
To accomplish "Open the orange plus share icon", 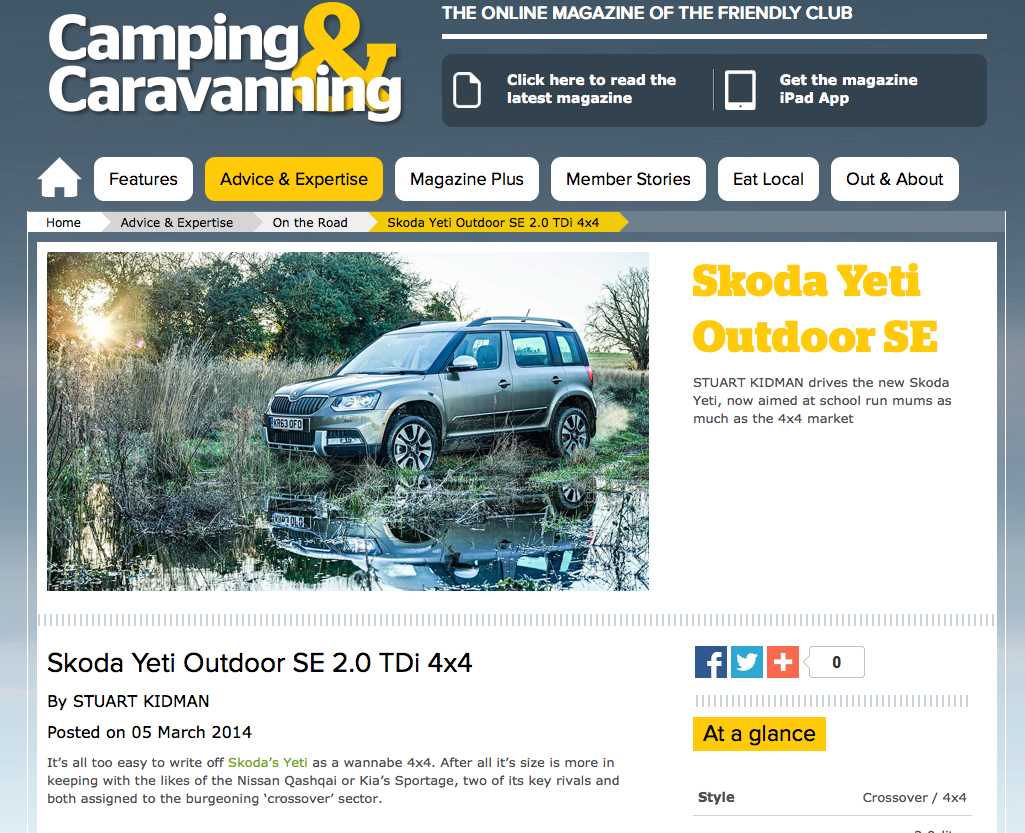I will click(x=782, y=662).
